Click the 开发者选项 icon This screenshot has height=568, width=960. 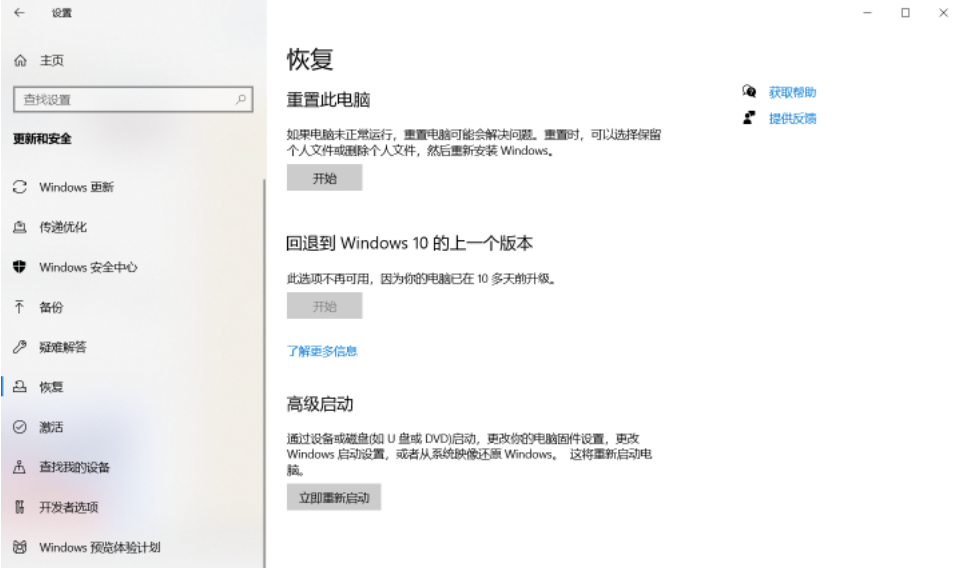click(20, 507)
